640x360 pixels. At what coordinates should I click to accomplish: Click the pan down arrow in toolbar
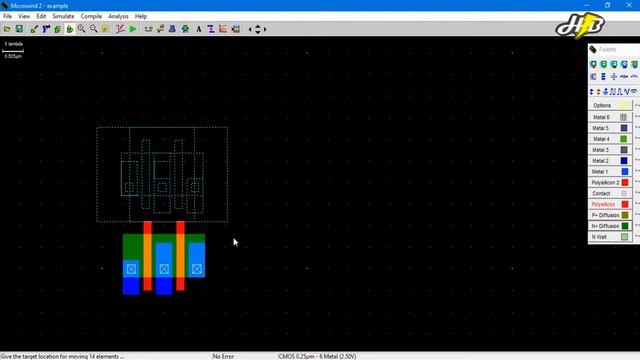click(258, 32)
